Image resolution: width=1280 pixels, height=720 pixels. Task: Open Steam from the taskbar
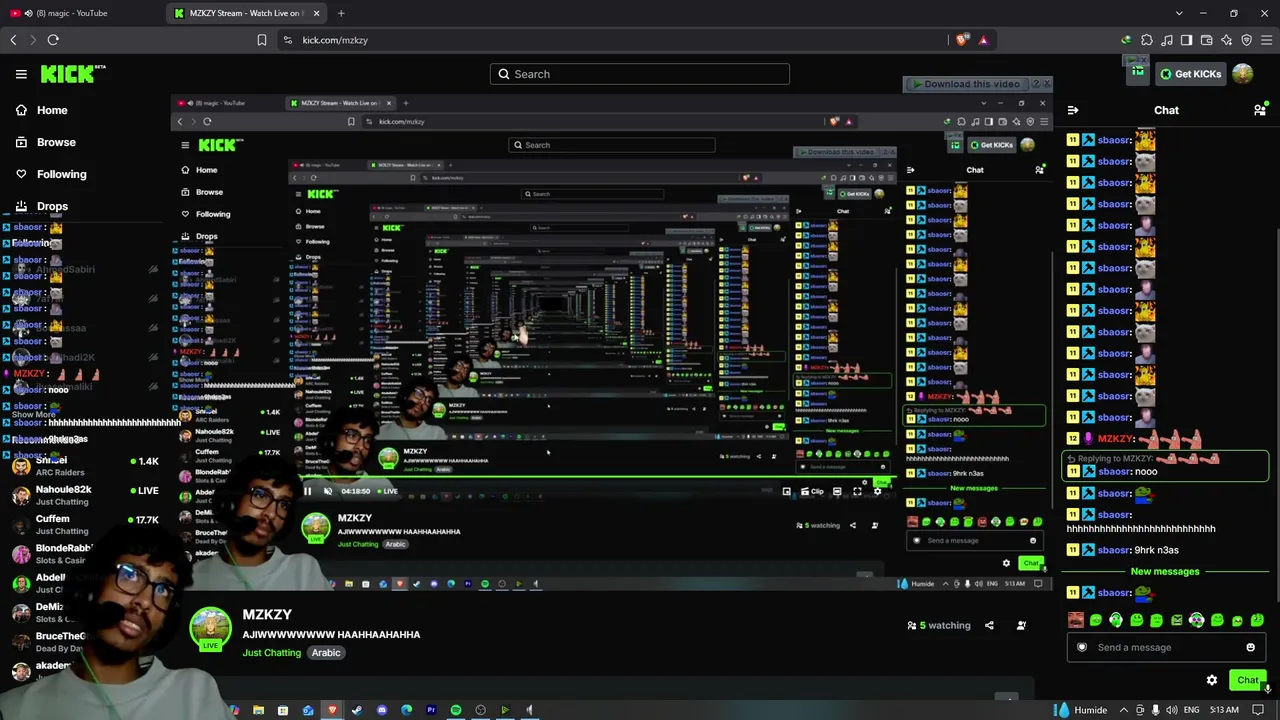(x=357, y=710)
